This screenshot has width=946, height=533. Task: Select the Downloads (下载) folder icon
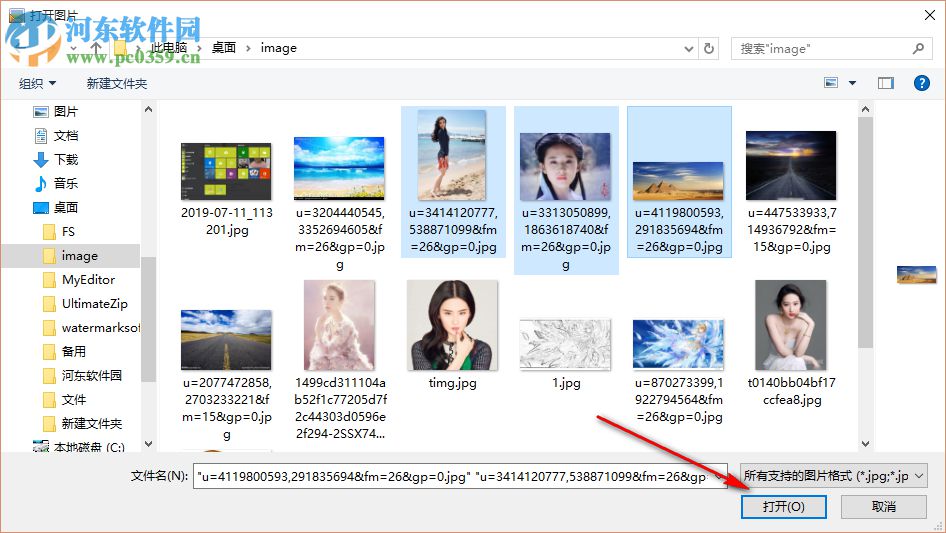click(x=41, y=159)
